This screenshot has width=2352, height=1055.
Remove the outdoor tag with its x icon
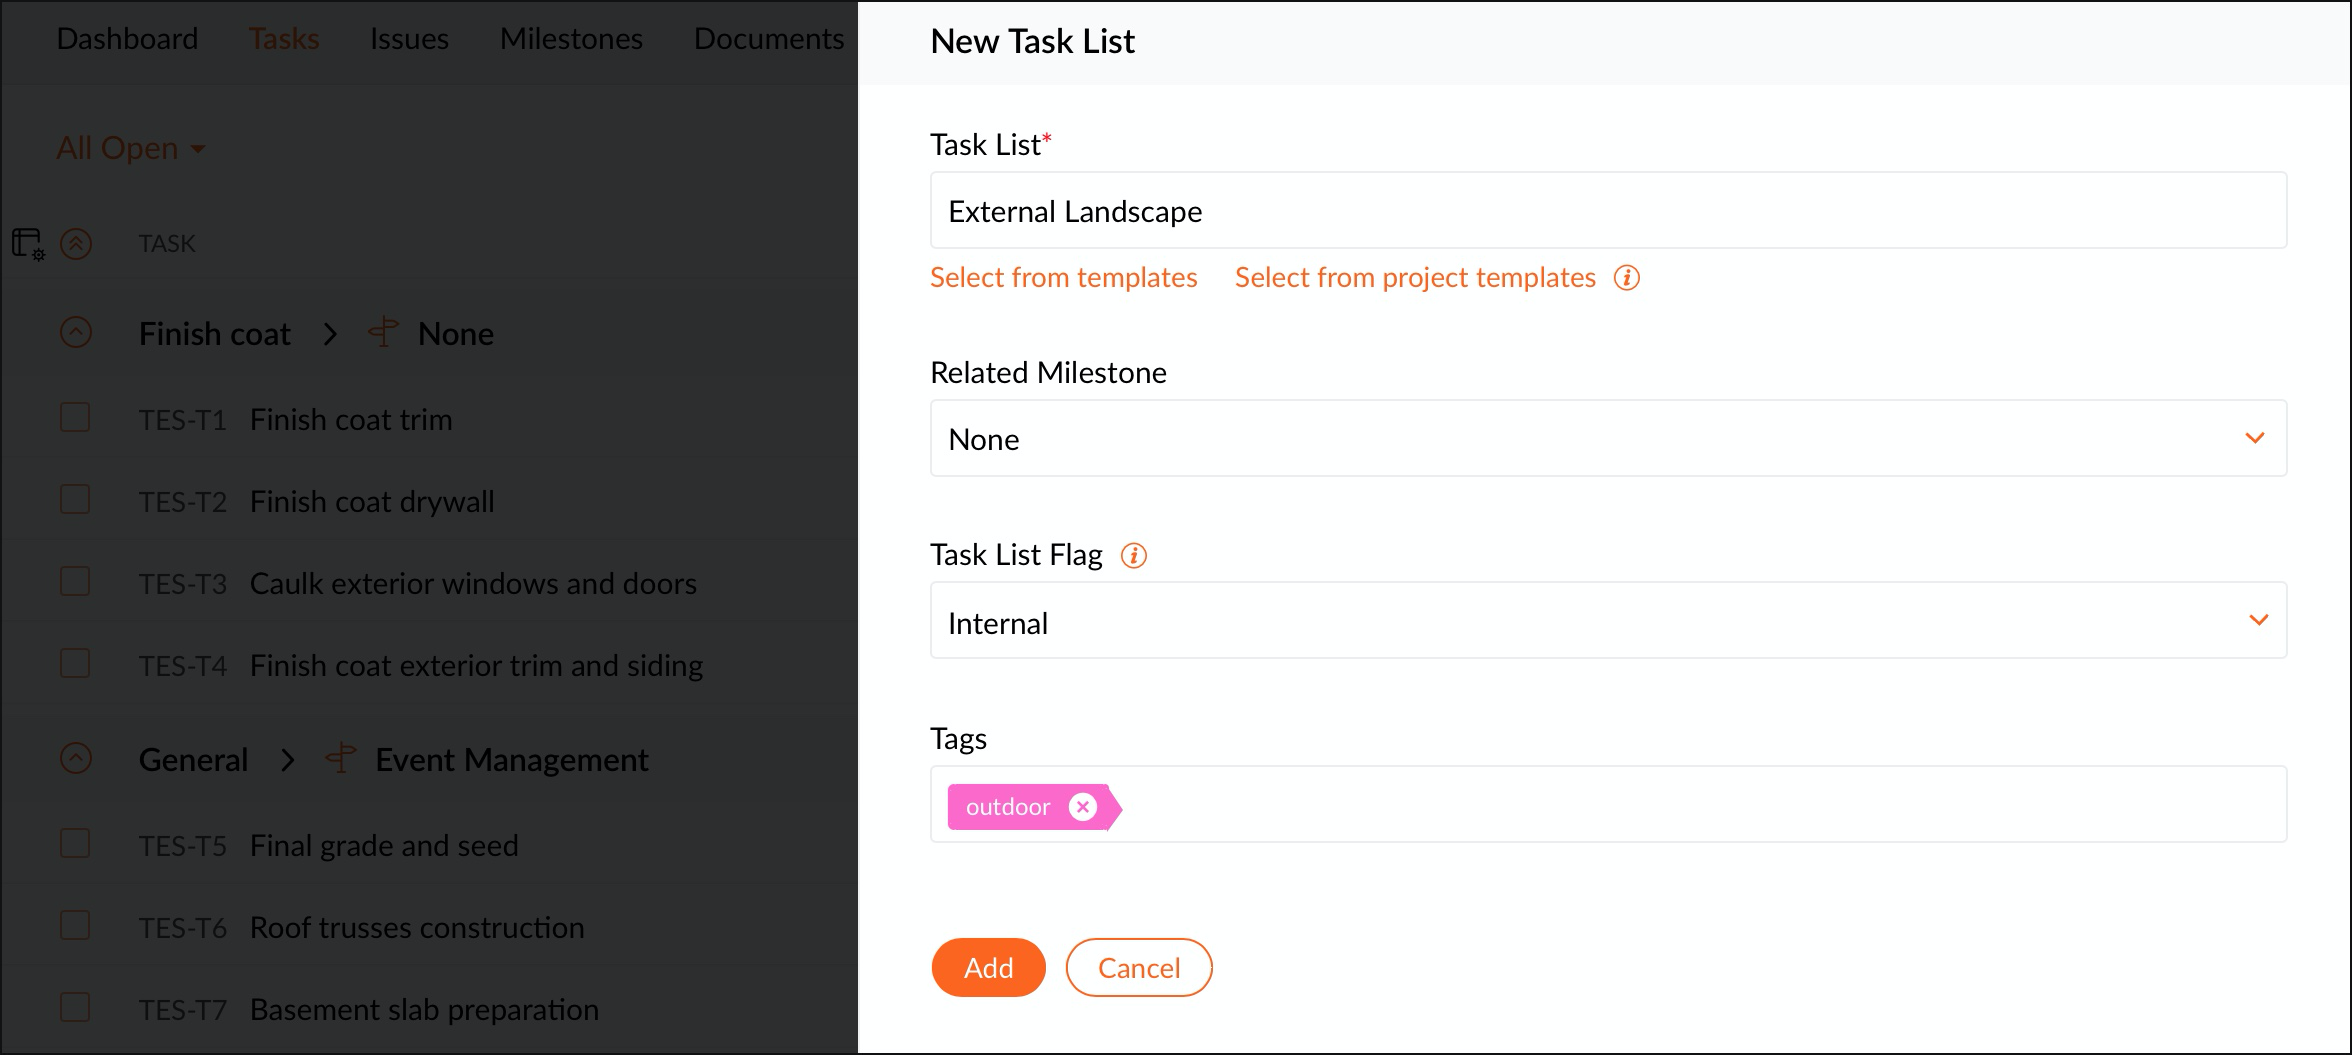click(1083, 807)
